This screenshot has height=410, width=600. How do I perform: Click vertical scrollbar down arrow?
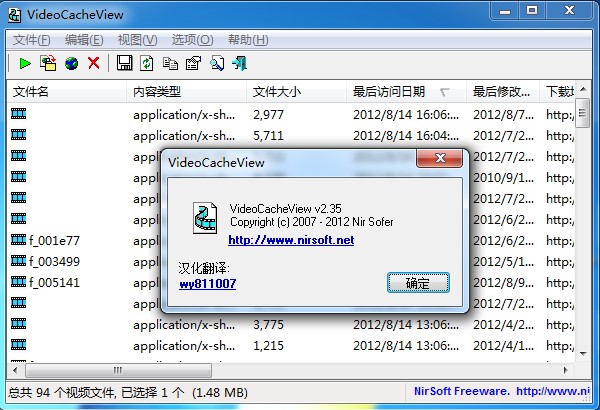pyautogui.click(x=583, y=354)
